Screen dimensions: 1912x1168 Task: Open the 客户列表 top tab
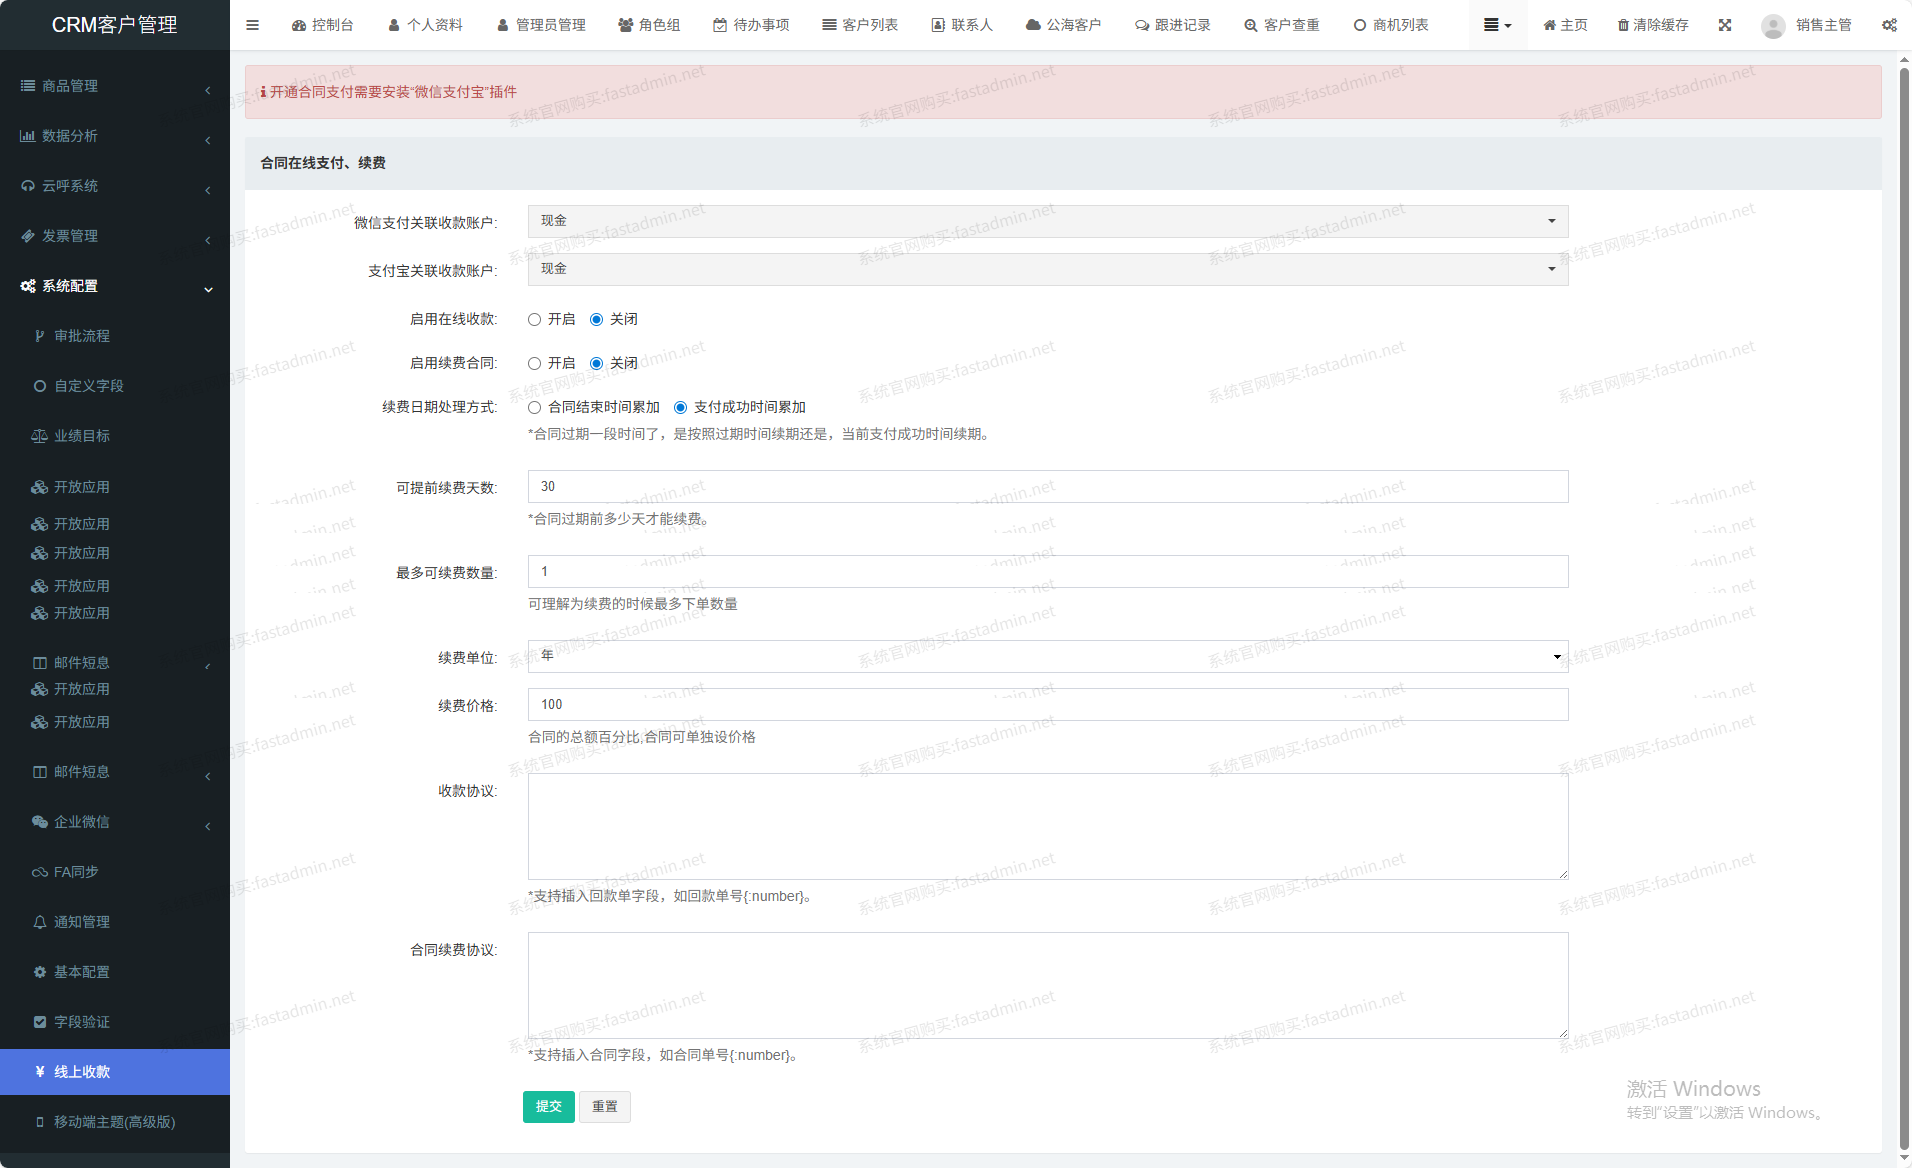click(860, 25)
